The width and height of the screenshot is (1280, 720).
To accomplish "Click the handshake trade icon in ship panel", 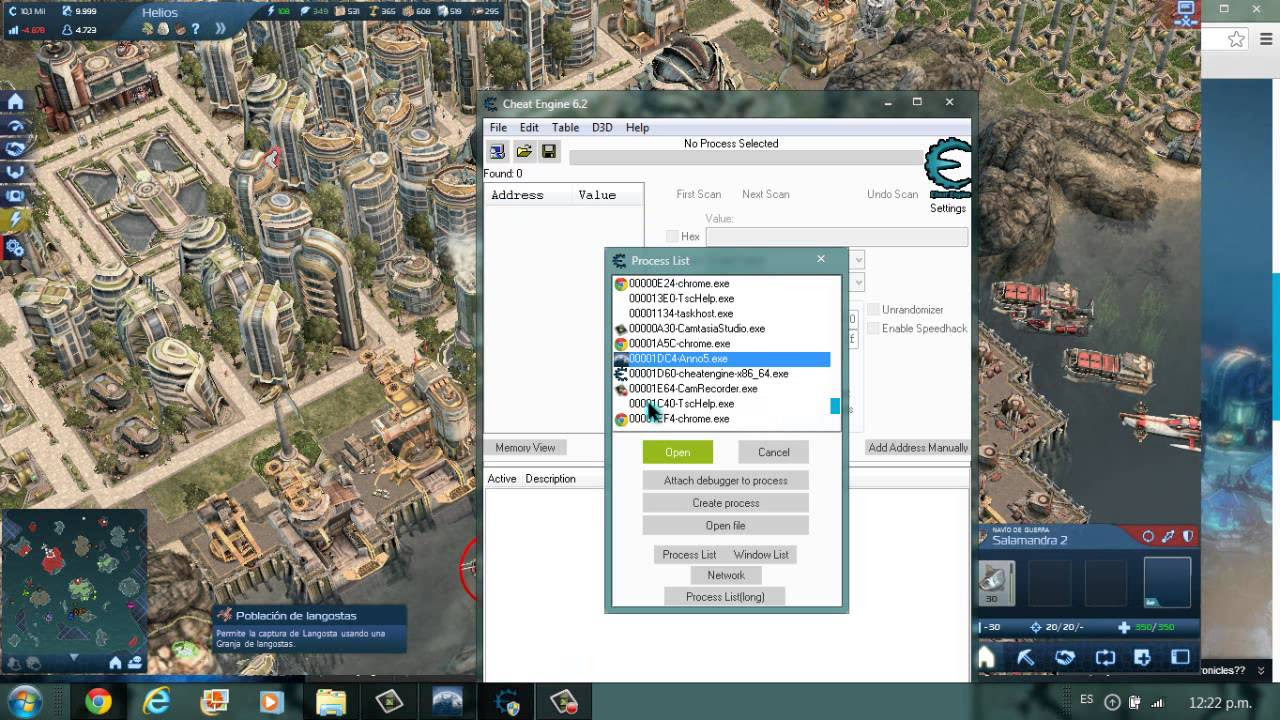I will (1065, 658).
